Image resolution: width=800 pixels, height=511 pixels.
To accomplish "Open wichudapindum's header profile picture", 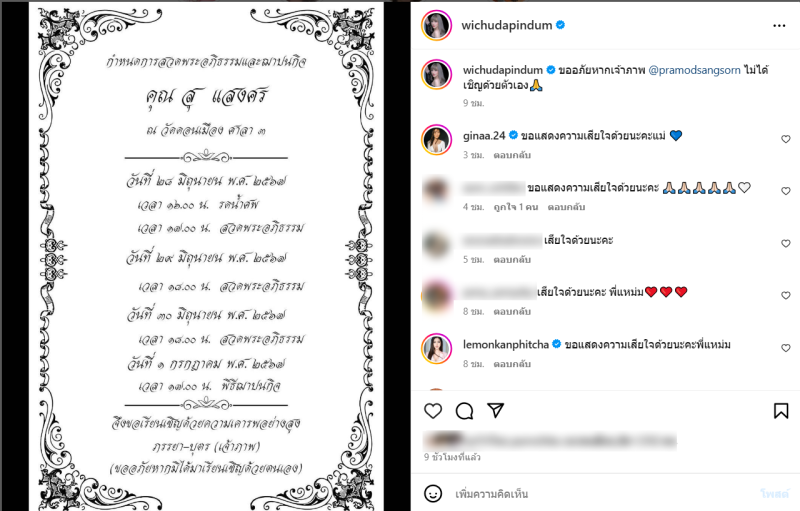I will [x=436, y=25].
